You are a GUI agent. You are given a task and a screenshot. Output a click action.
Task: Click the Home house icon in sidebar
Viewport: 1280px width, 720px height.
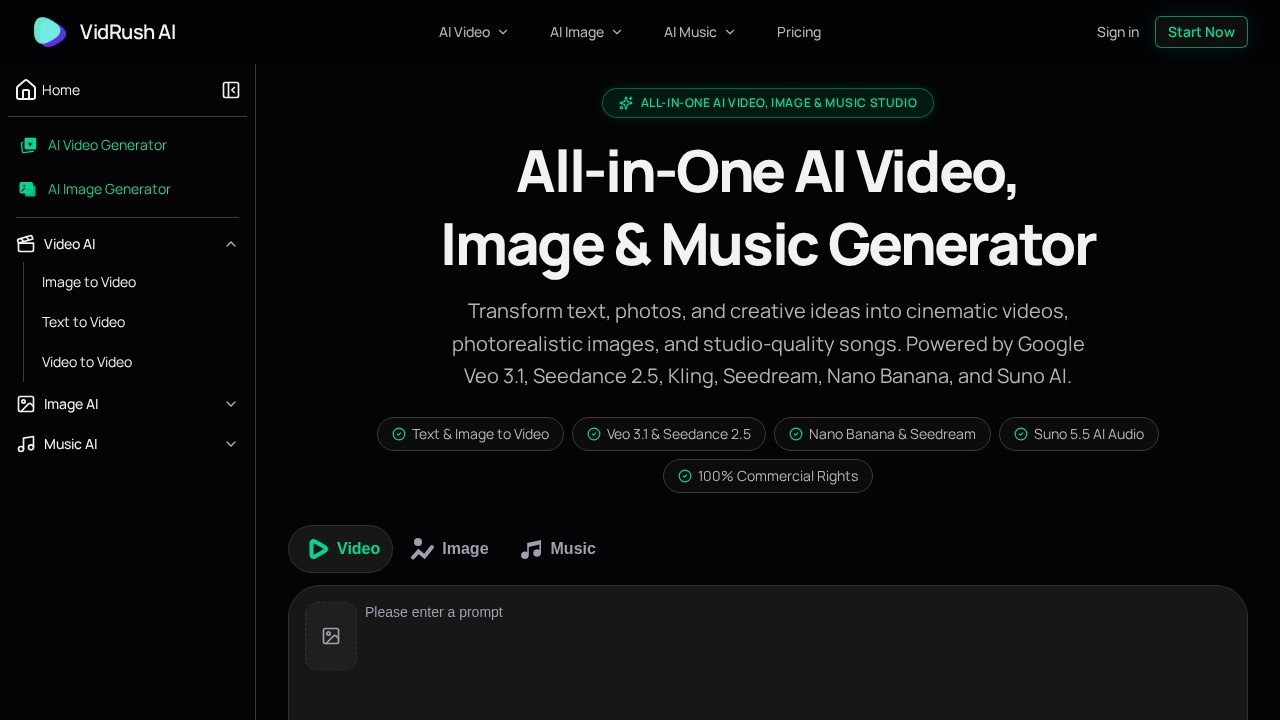[x=26, y=90]
